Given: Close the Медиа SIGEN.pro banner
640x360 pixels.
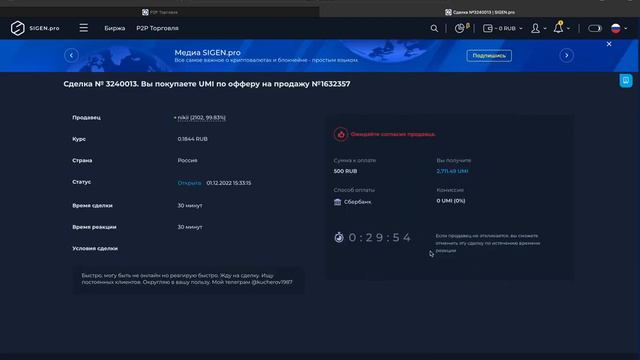Looking at the screenshot, I should click(x=609, y=44).
